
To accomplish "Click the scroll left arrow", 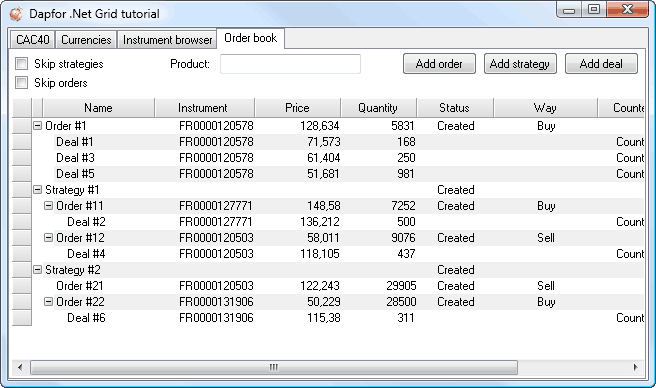I will coord(20,367).
